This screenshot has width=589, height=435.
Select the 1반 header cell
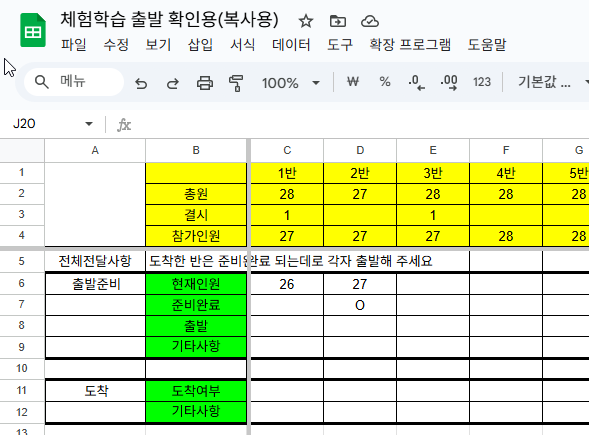tap(287, 173)
